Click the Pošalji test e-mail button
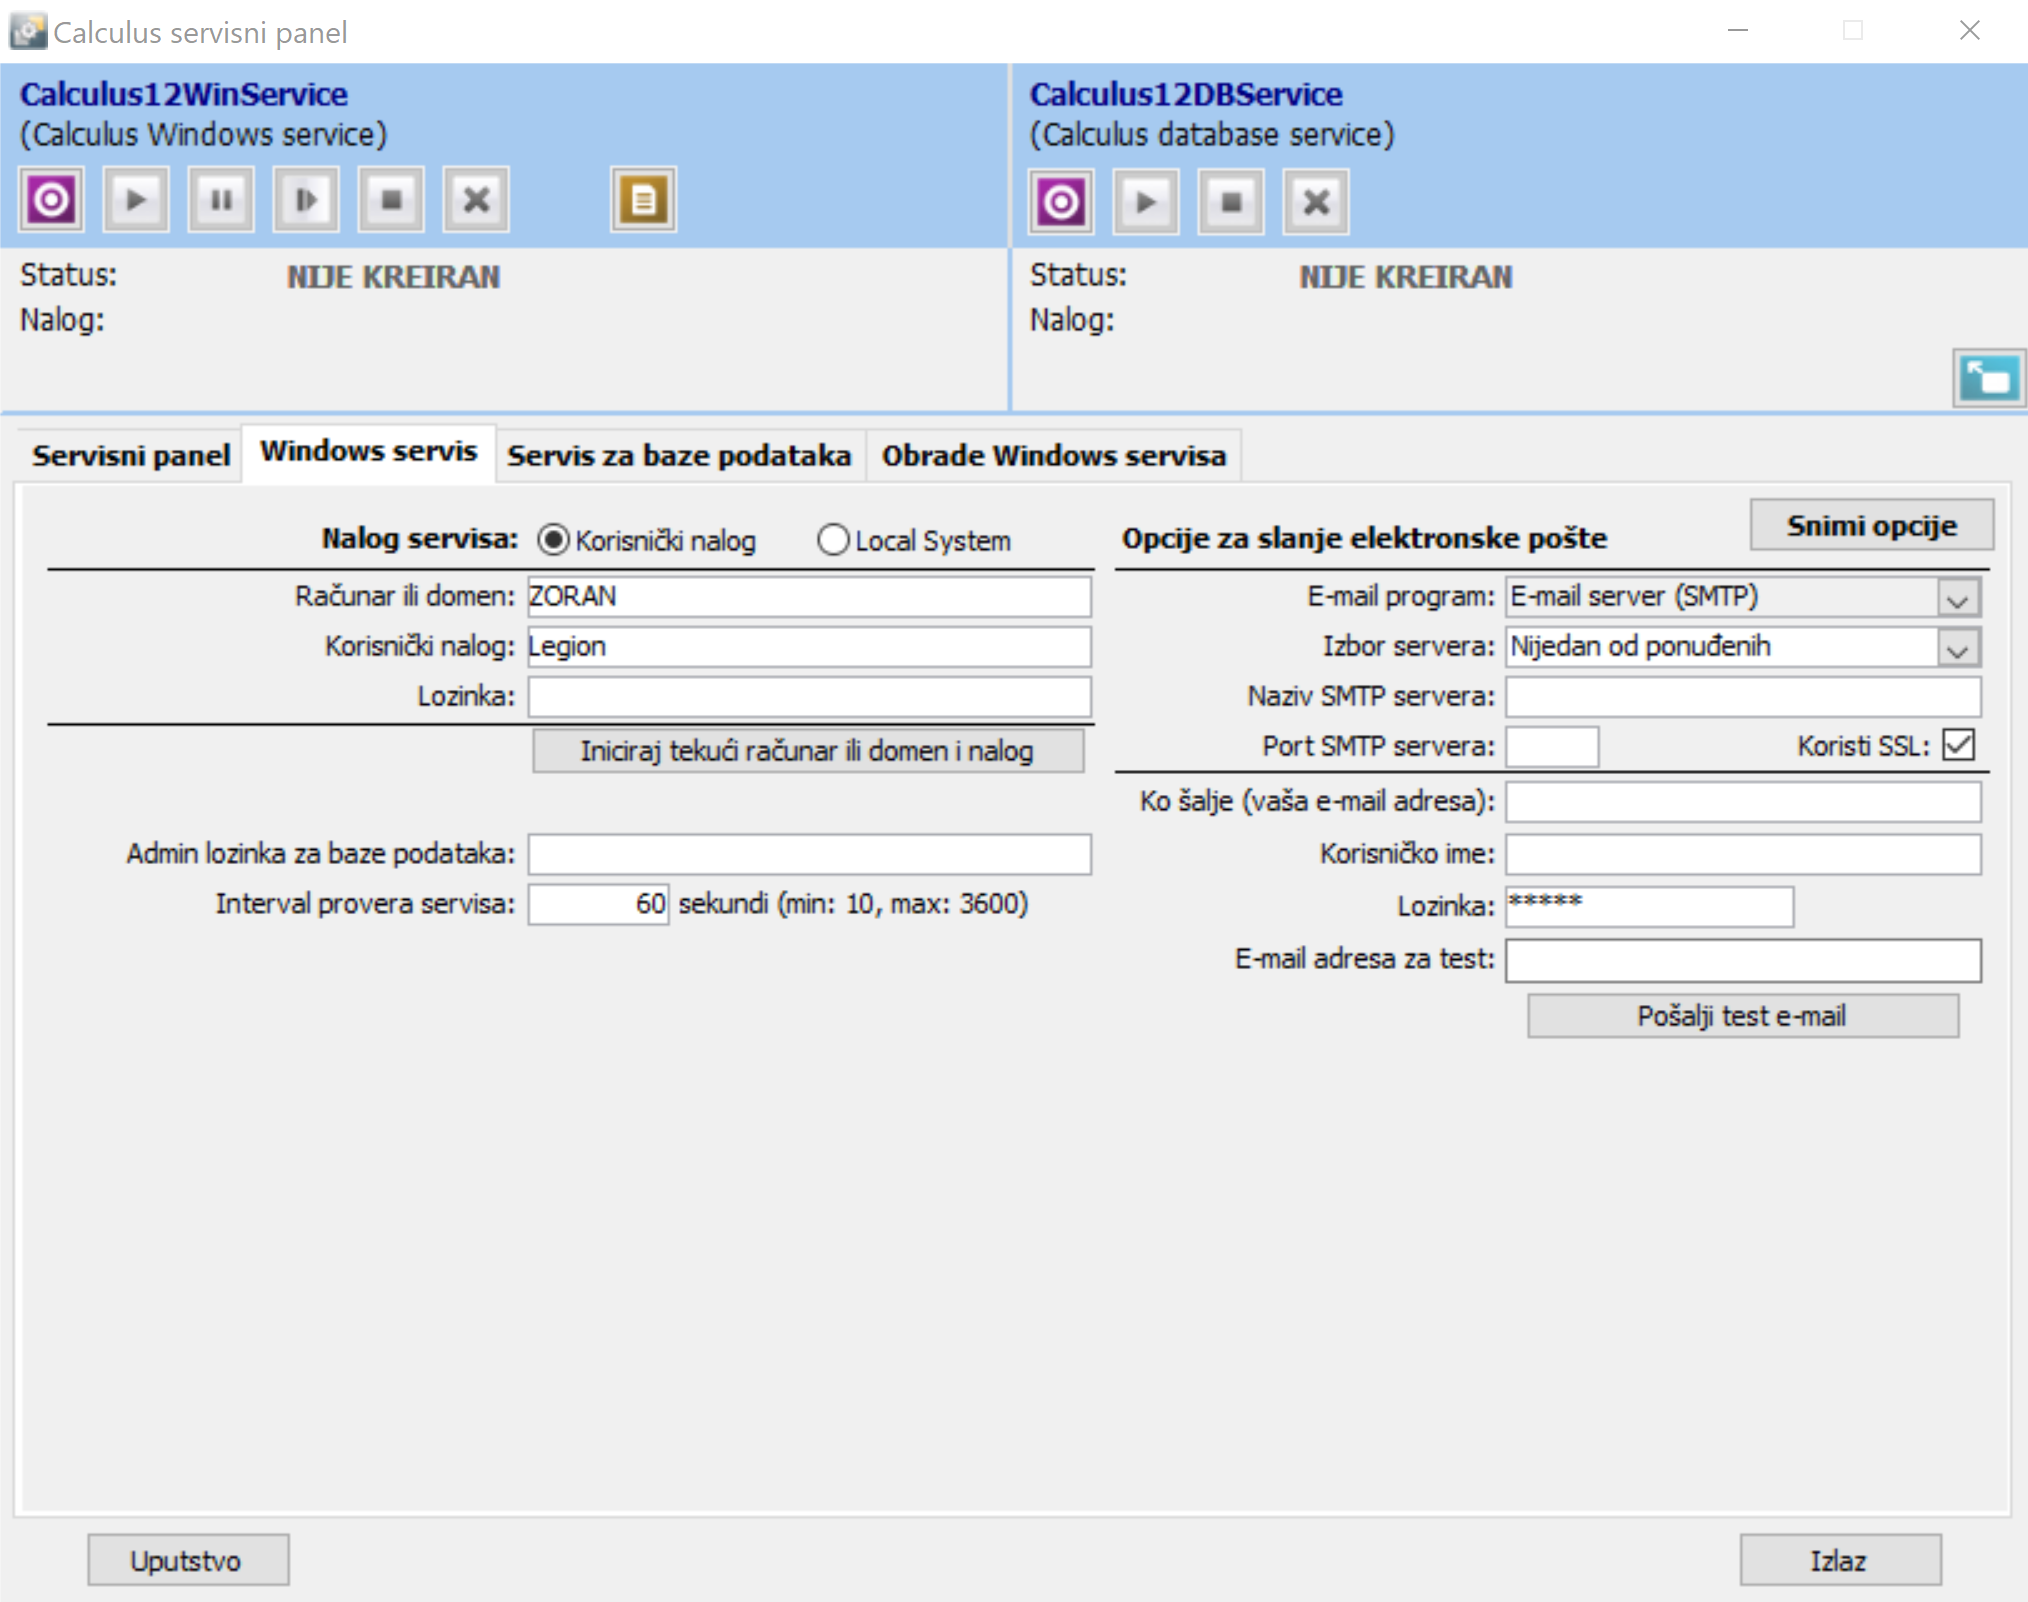 click(x=1741, y=1016)
